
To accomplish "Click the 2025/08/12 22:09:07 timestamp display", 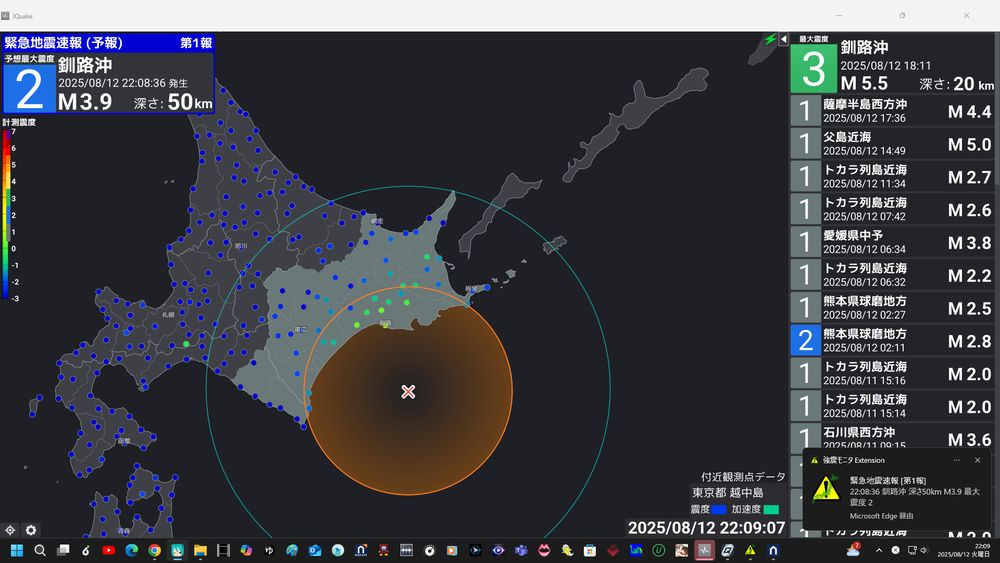I will point(707,528).
